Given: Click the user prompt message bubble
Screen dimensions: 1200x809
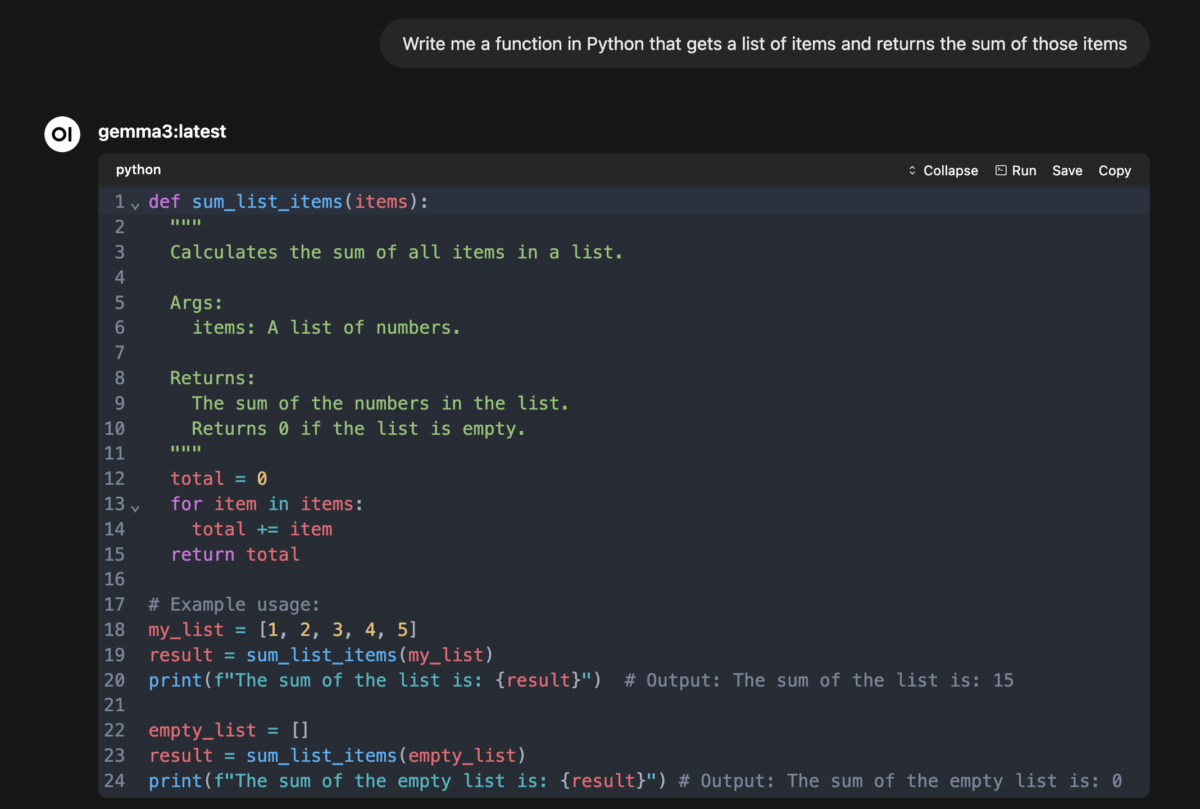Looking at the screenshot, I should [x=765, y=43].
